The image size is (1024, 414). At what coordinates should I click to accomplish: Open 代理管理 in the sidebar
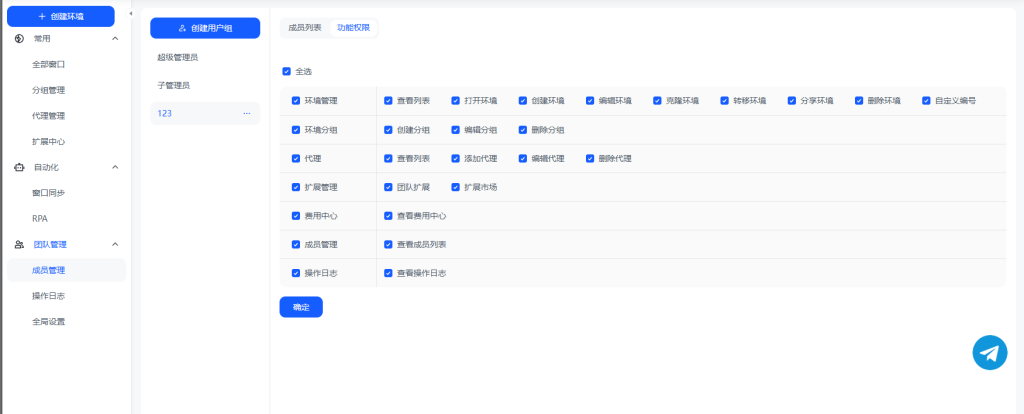(x=48, y=116)
